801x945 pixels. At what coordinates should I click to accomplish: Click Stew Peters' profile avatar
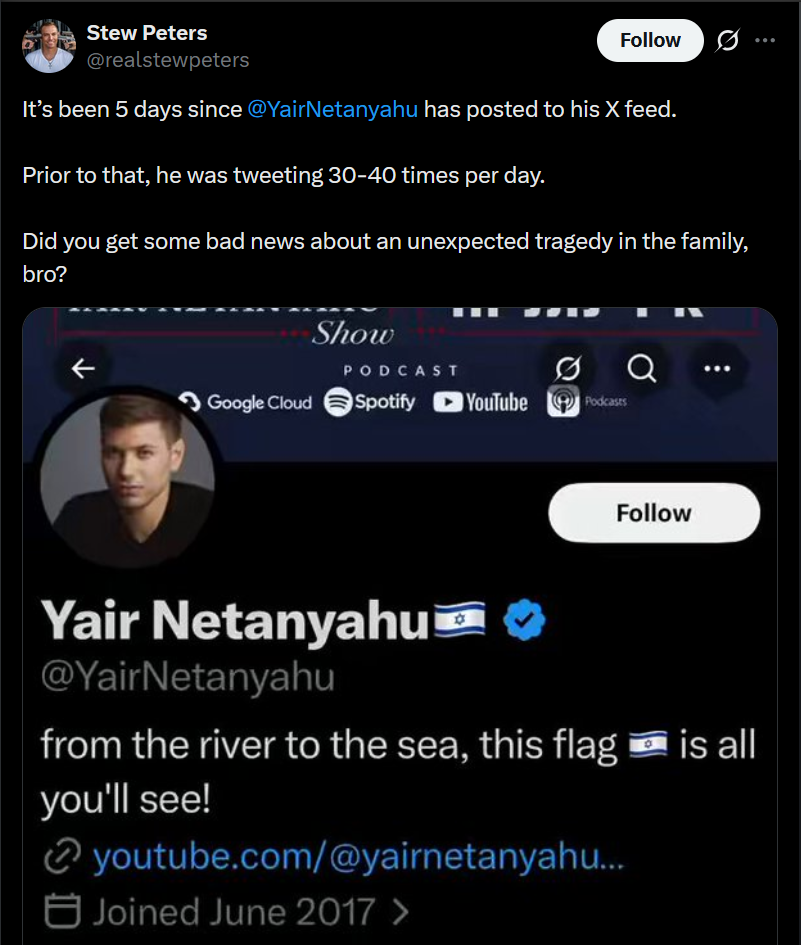coord(47,46)
